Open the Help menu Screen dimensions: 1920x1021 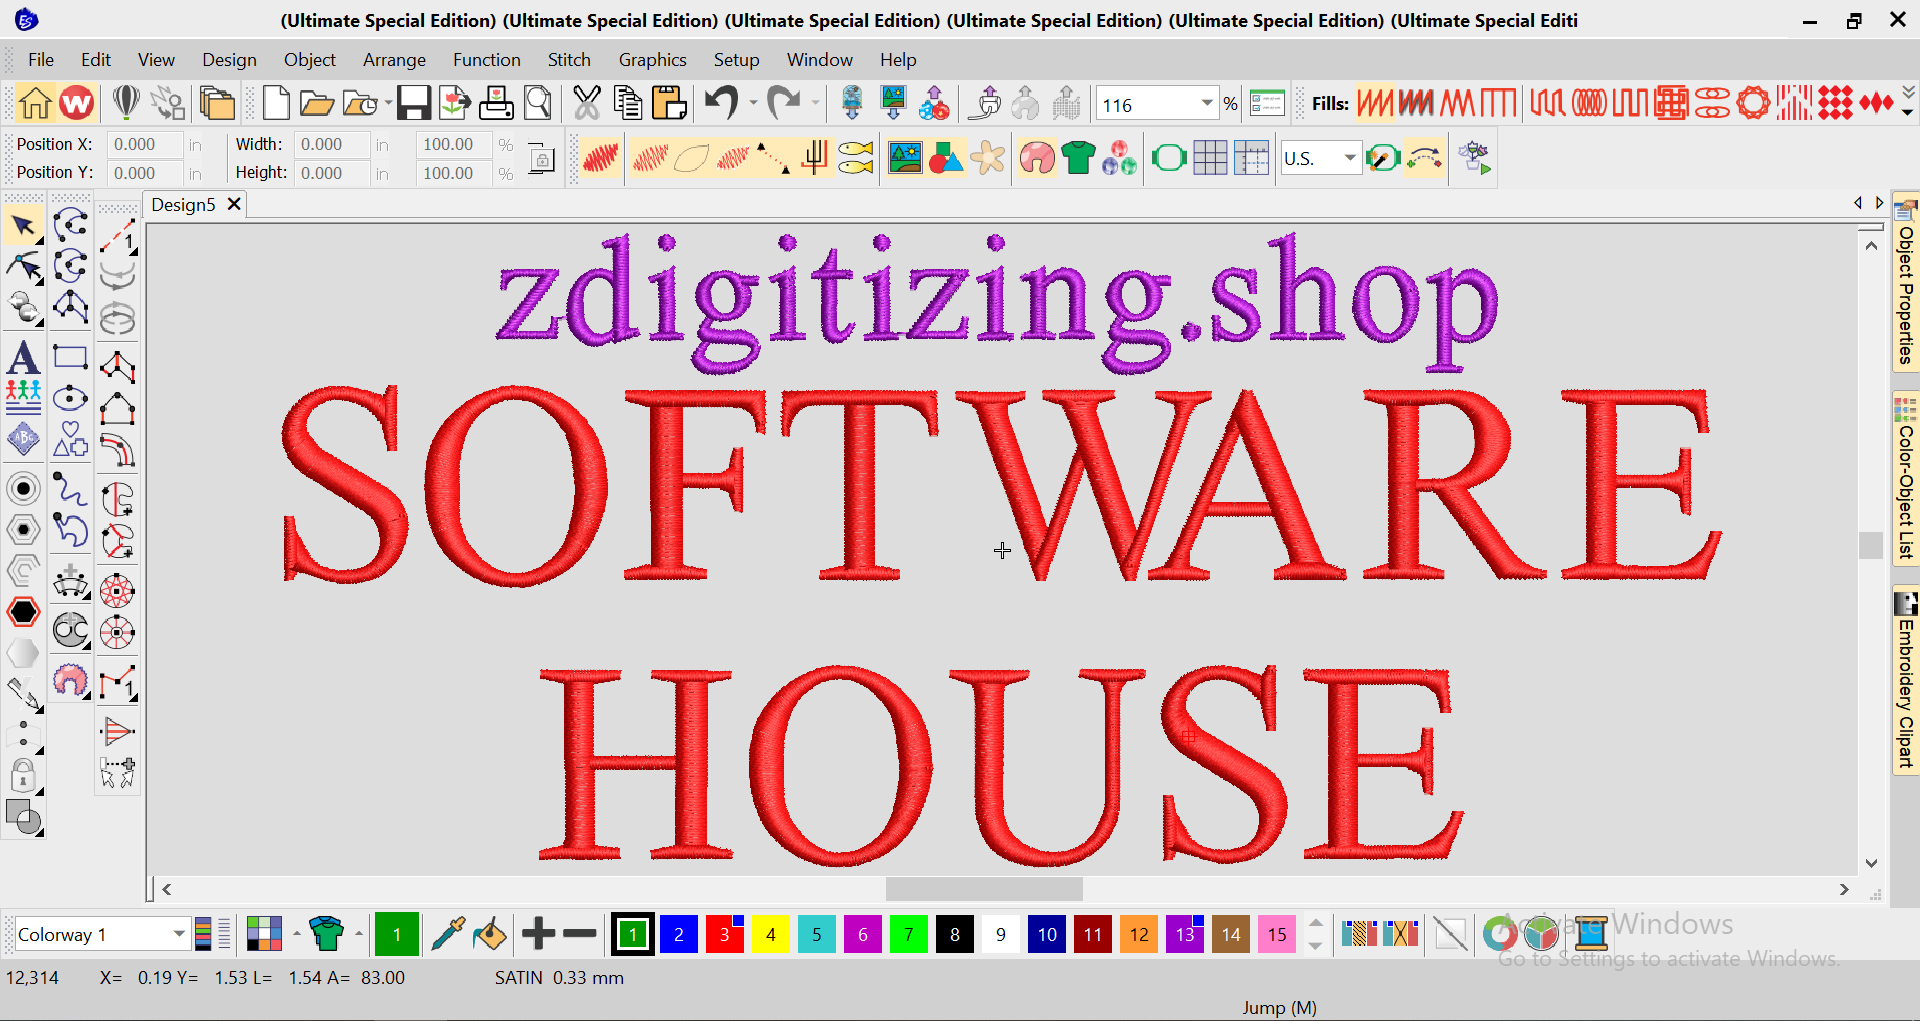[x=898, y=60]
